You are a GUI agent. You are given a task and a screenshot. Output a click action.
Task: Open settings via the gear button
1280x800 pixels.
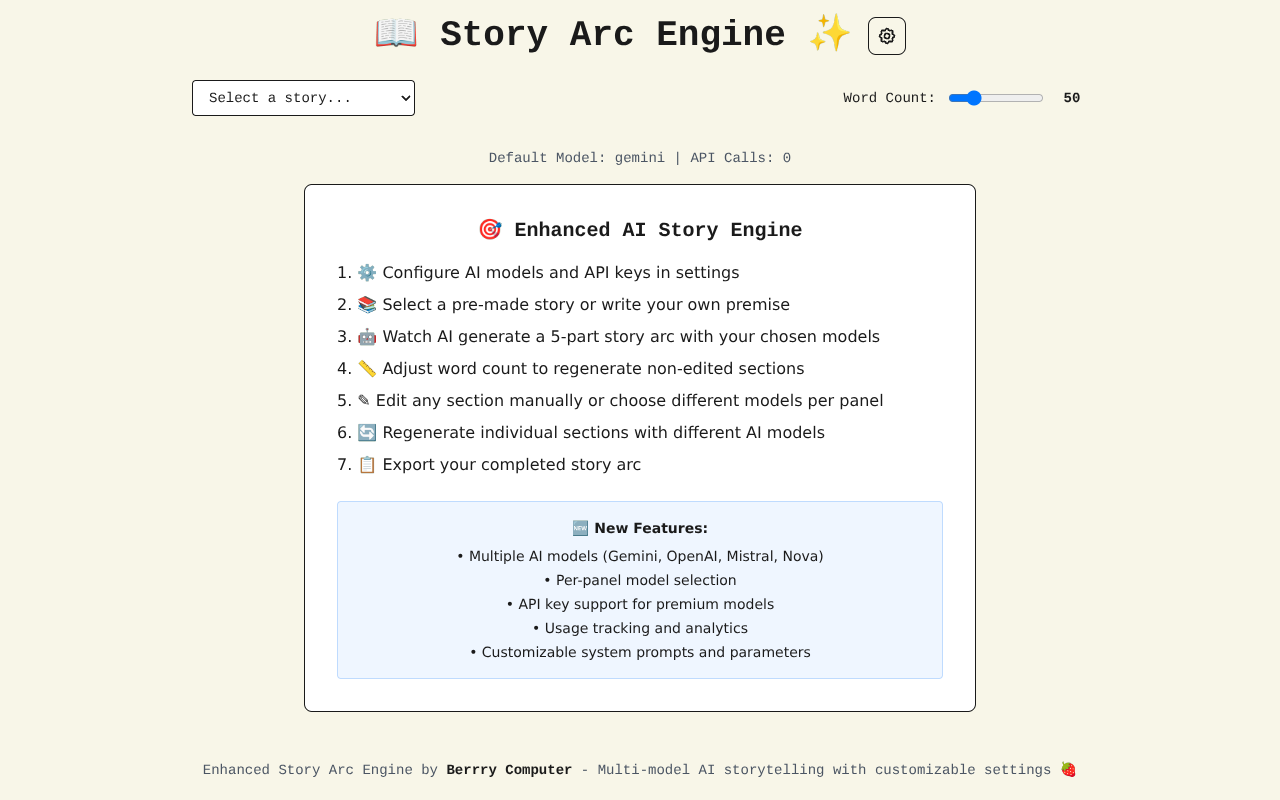click(x=886, y=35)
